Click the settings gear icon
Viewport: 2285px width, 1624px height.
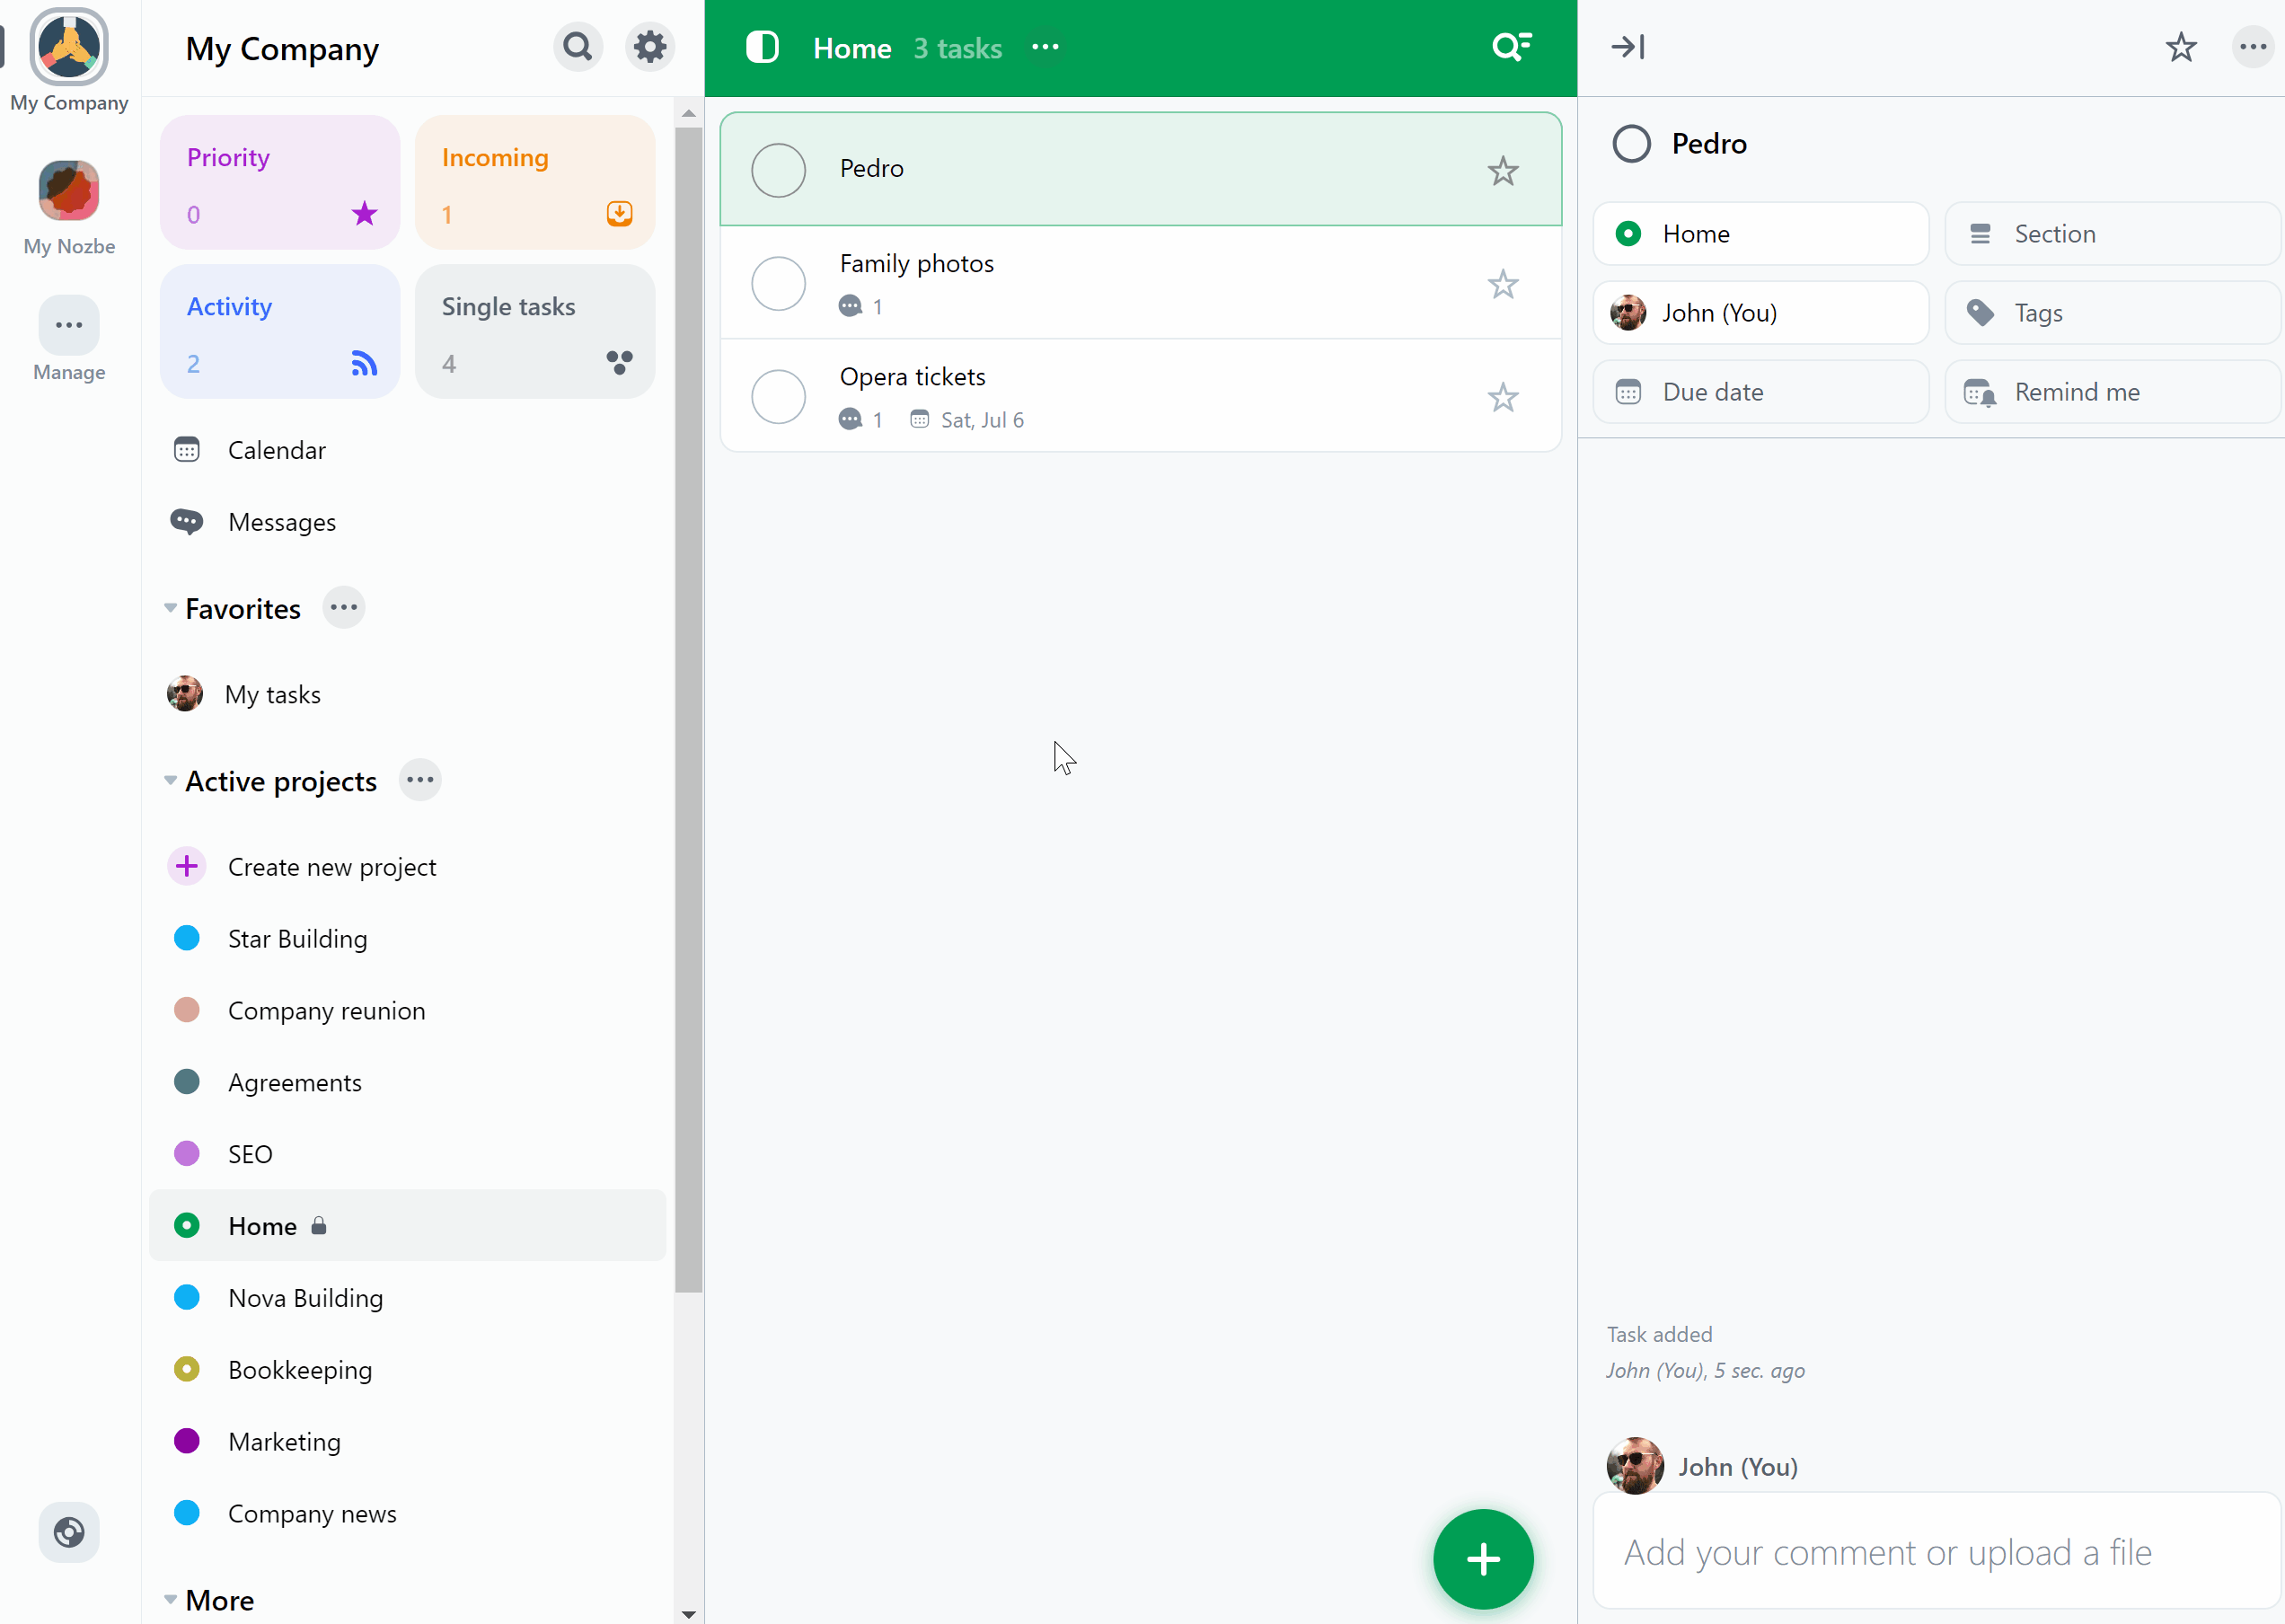click(x=647, y=46)
